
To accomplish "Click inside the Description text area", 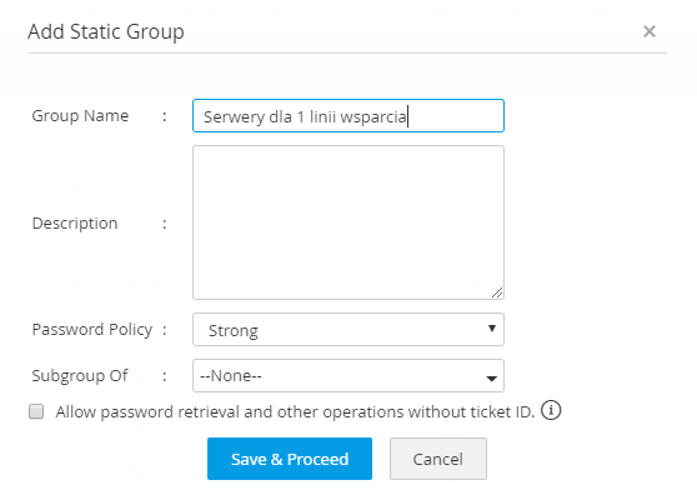I will [x=347, y=222].
